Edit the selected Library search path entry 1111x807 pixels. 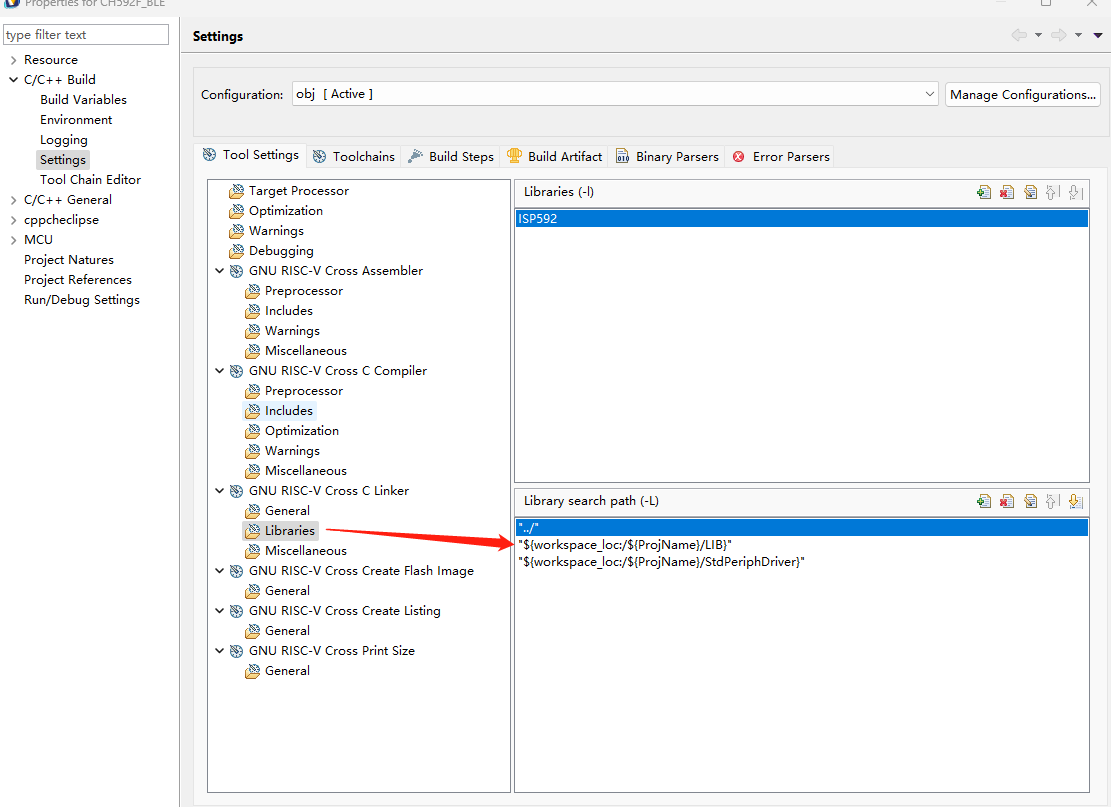1030,501
